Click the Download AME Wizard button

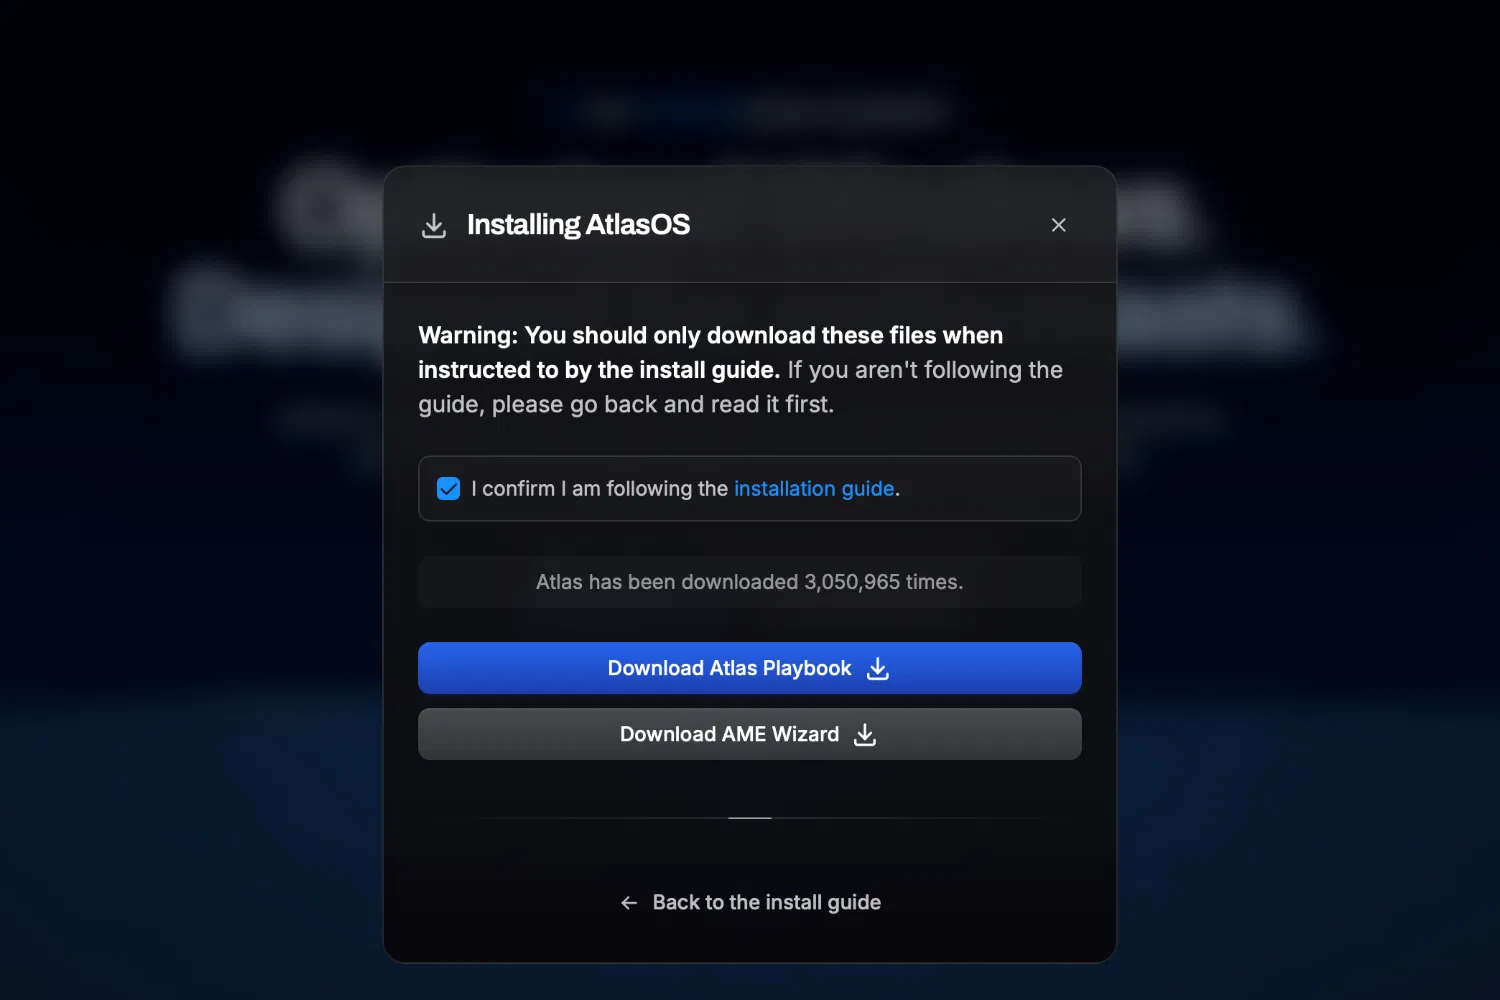pos(750,734)
